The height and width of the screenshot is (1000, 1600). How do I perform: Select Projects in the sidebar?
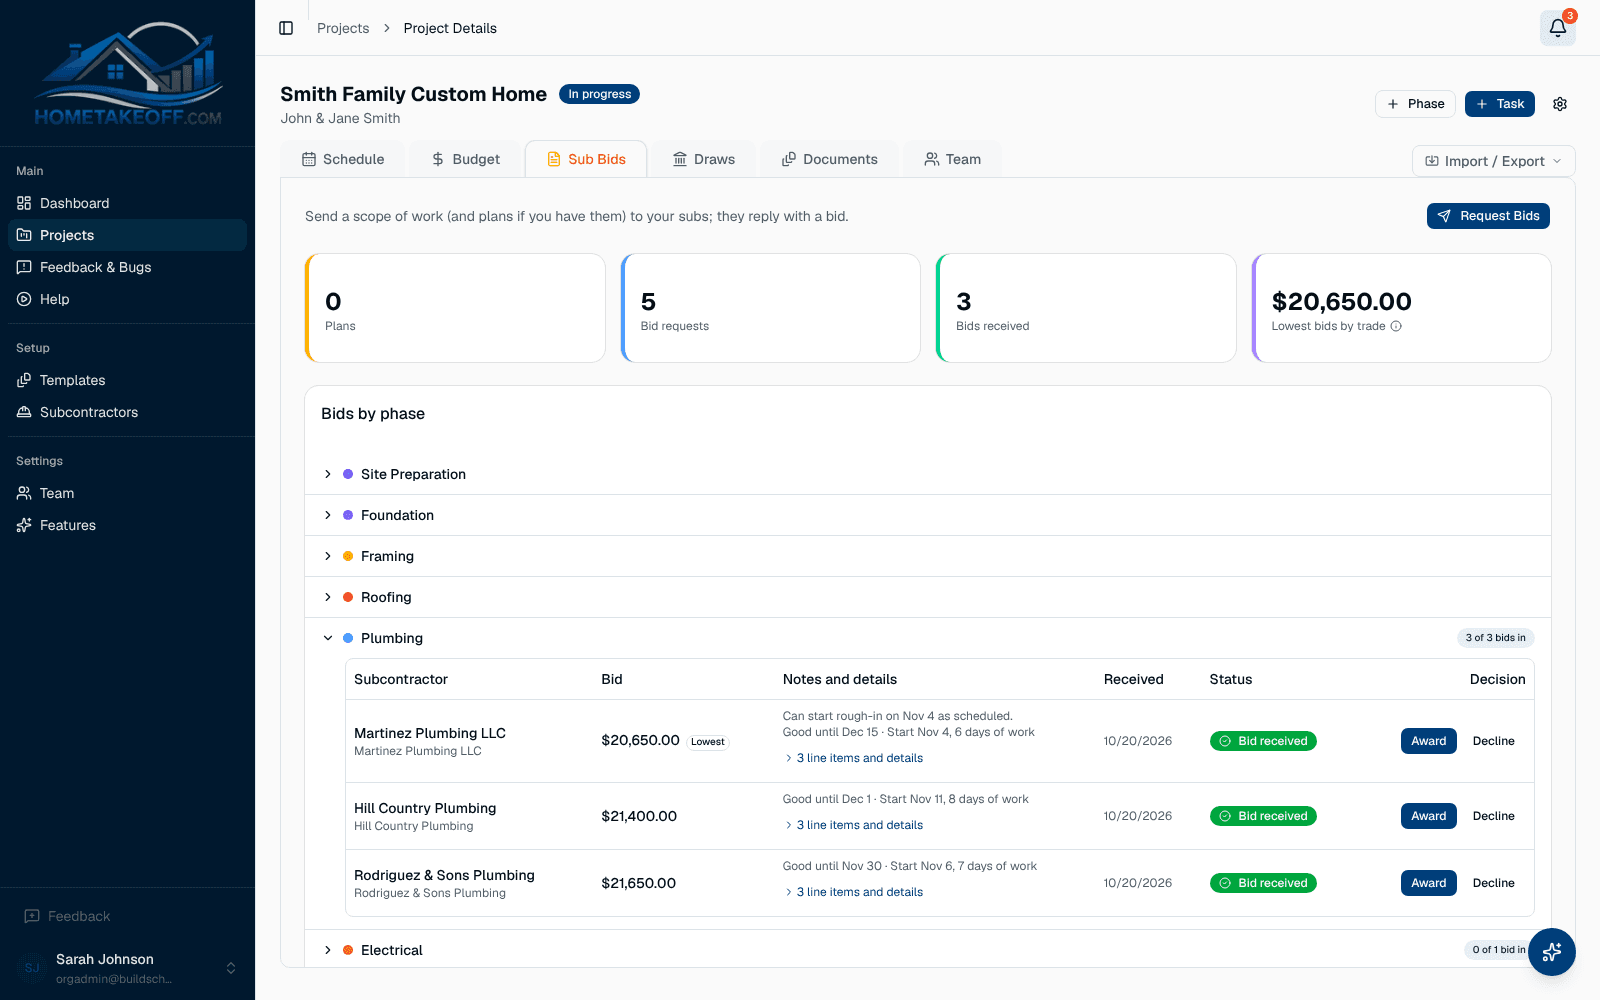click(128, 235)
